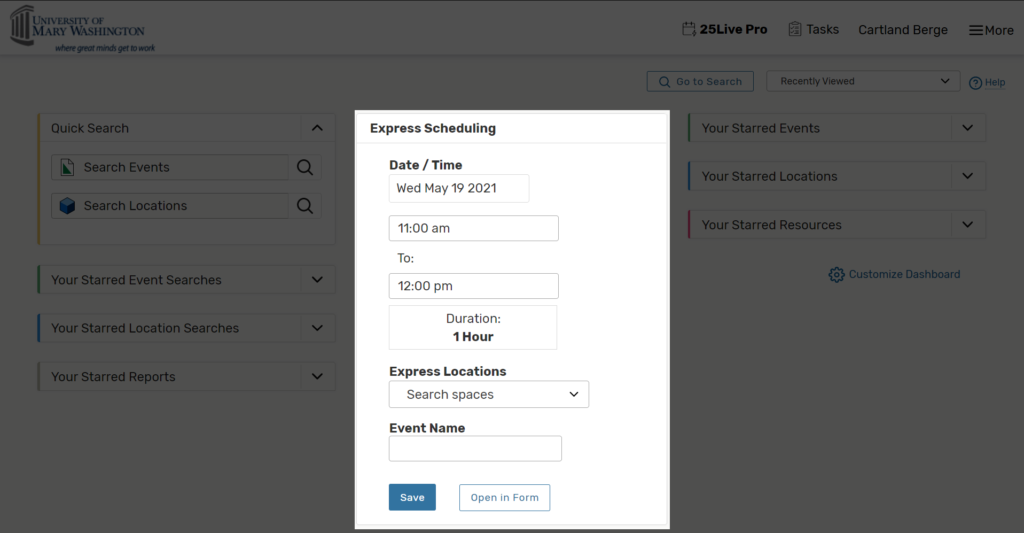Open the Tasks clipboard icon

pos(795,29)
